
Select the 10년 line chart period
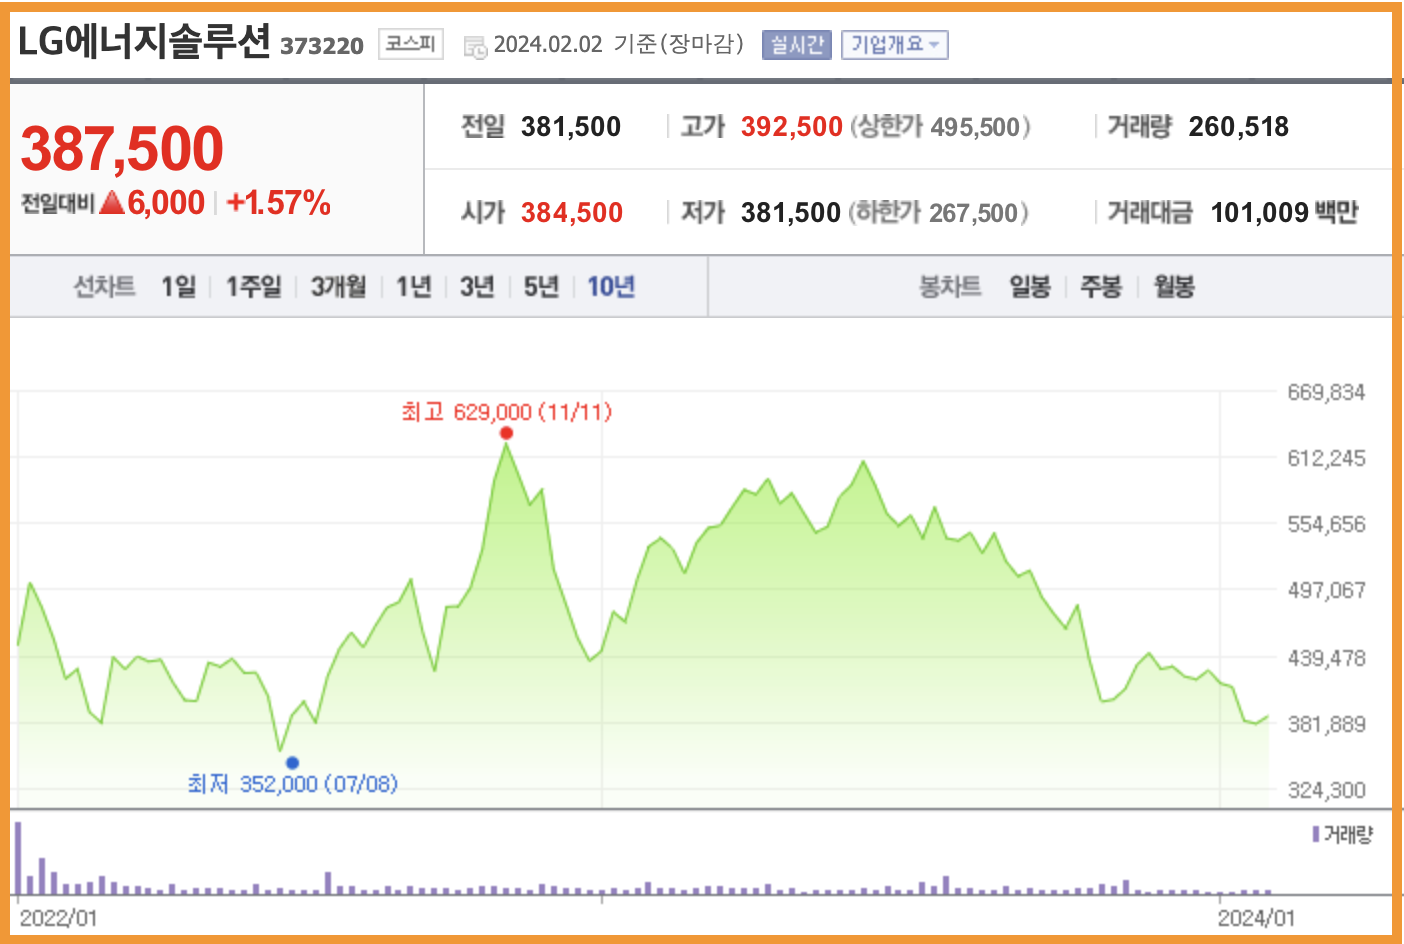pyautogui.click(x=611, y=287)
